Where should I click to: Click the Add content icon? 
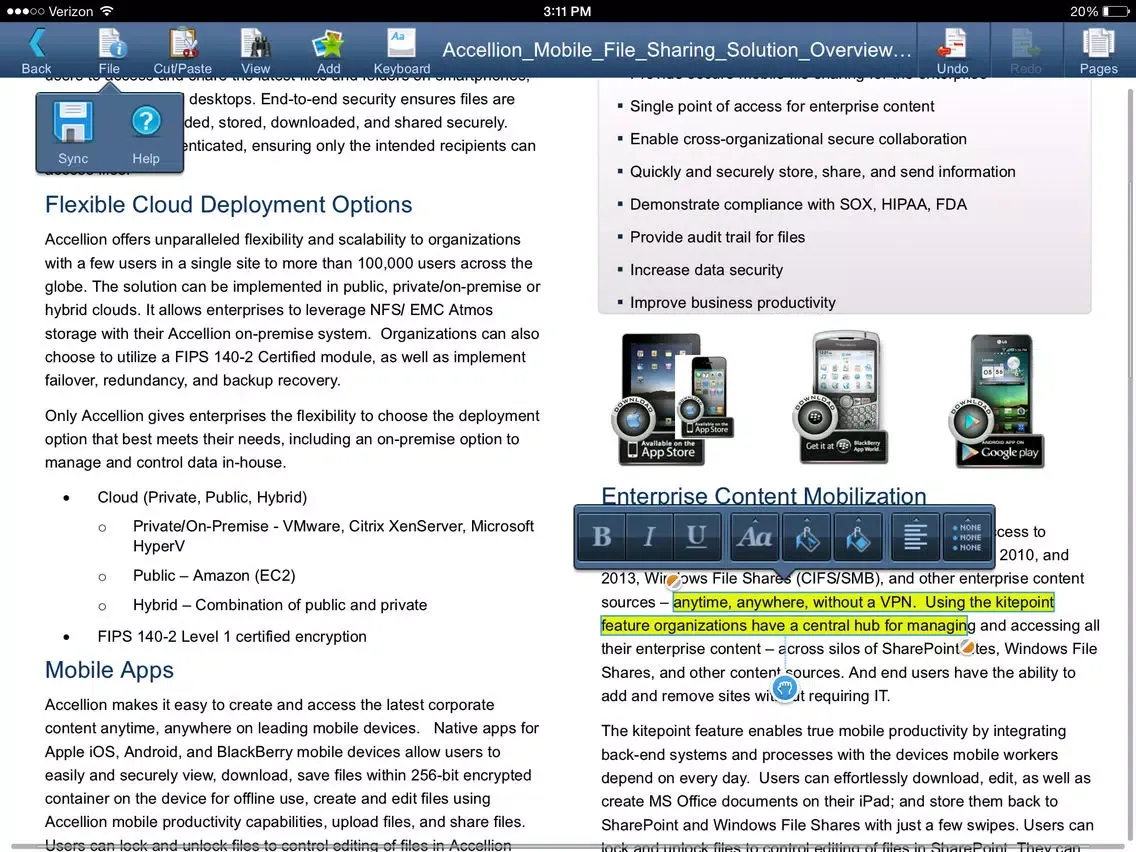327,47
